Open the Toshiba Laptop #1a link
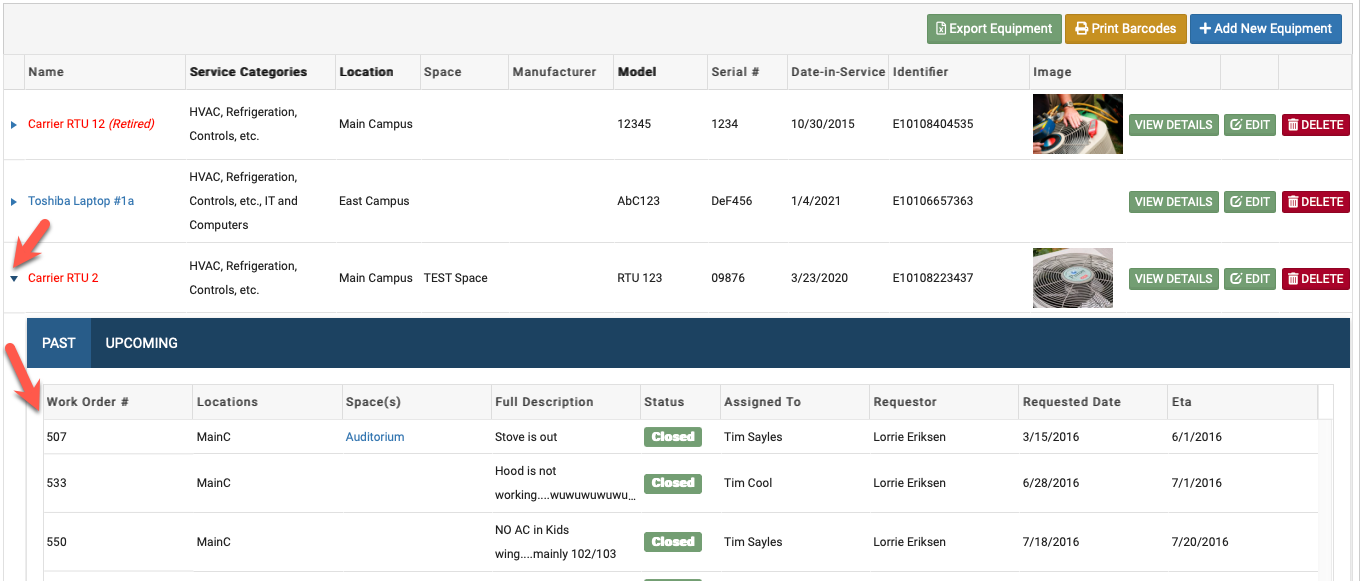The image size is (1369, 581). (81, 202)
